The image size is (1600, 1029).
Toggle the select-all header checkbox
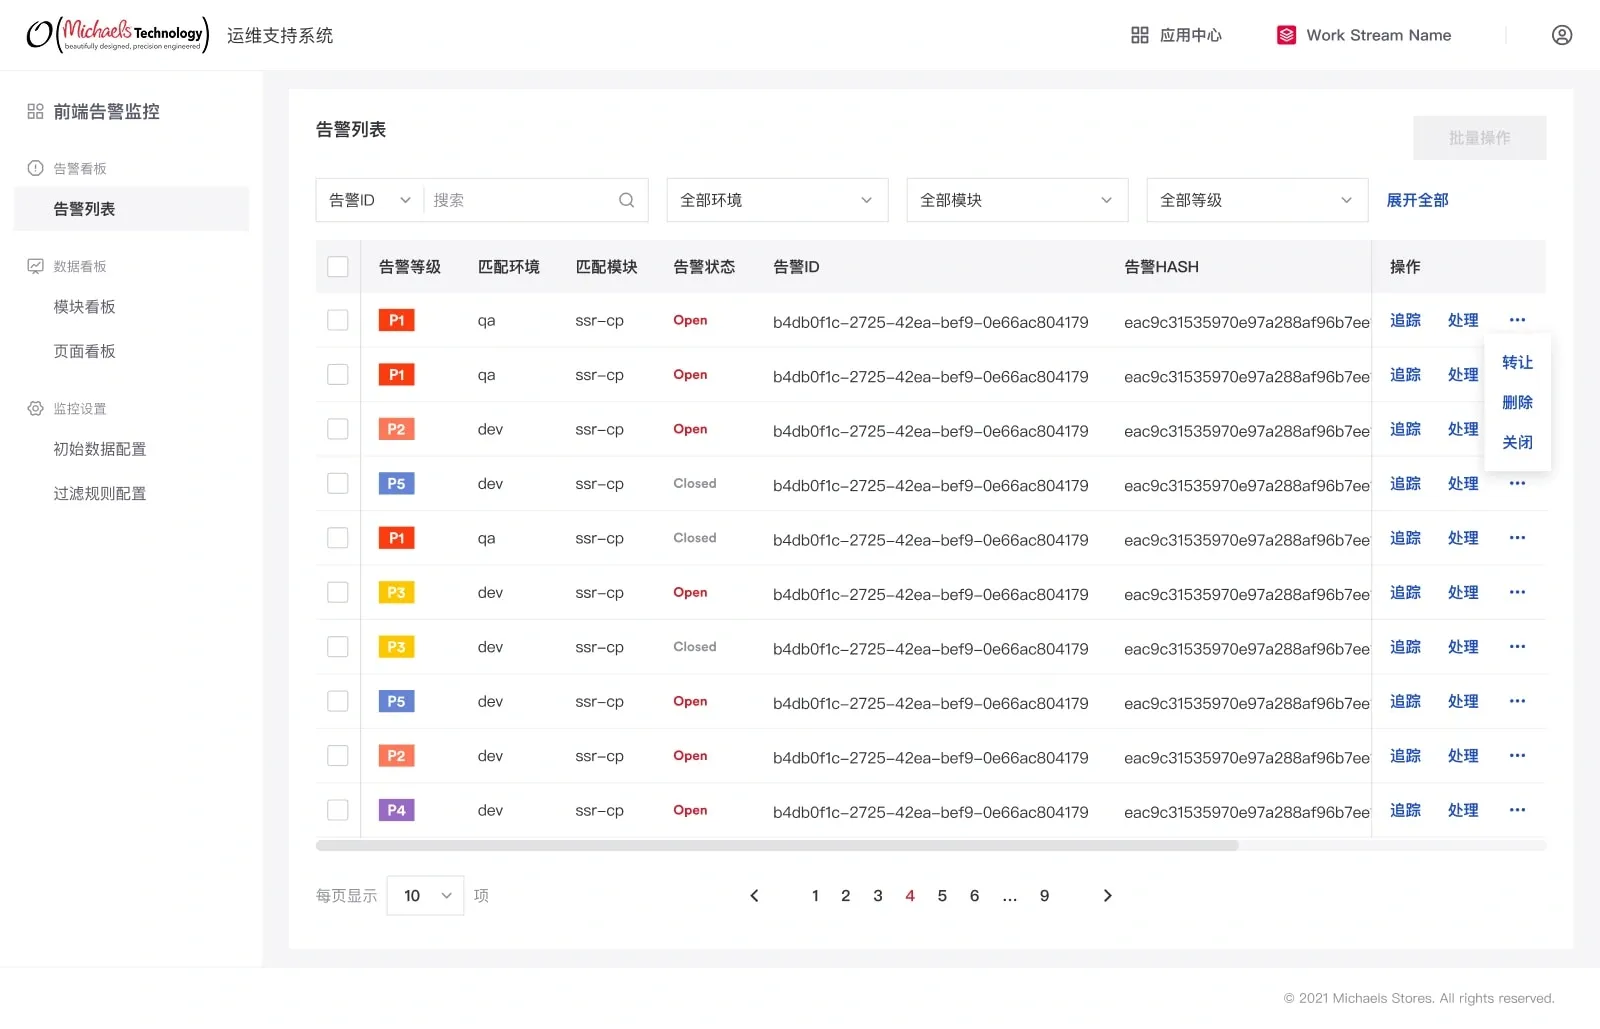(338, 267)
